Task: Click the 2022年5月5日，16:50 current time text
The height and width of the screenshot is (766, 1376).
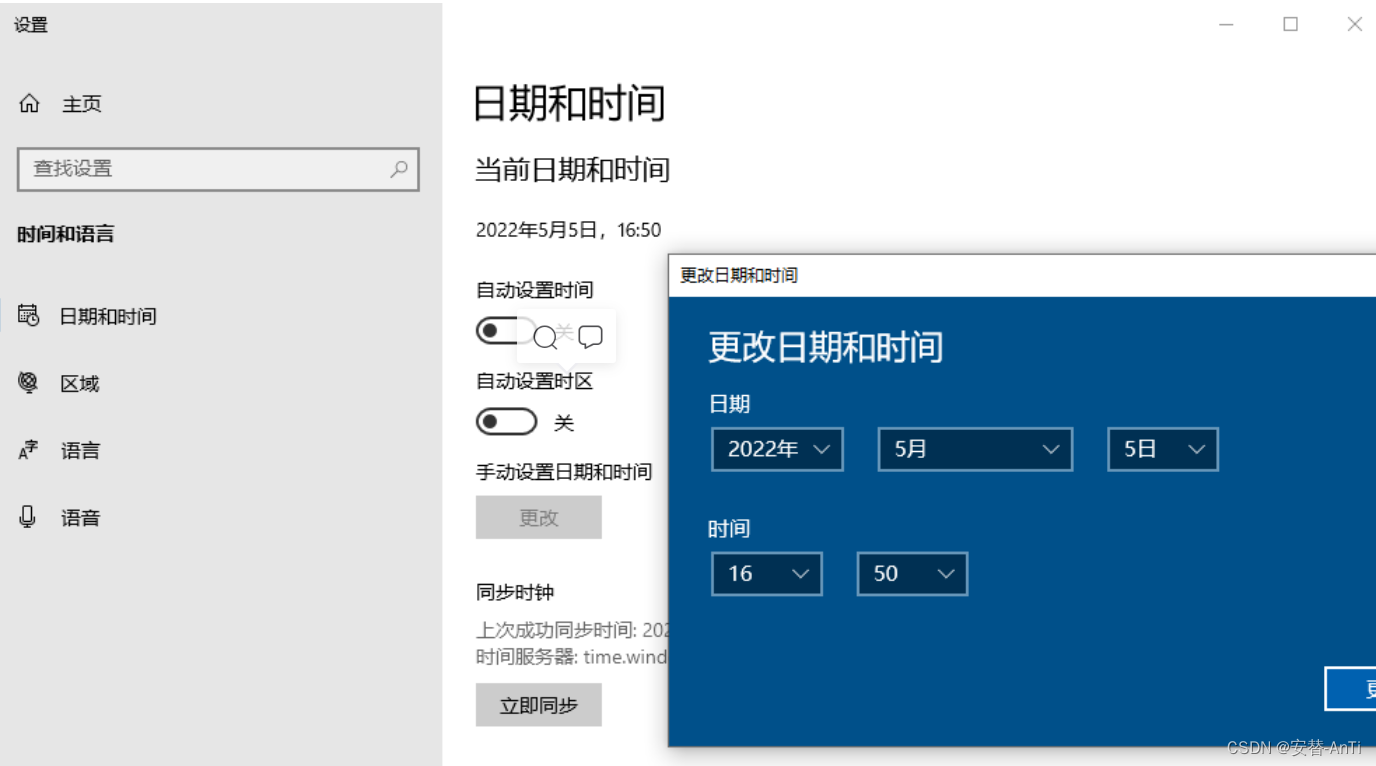Action: tap(568, 230)
